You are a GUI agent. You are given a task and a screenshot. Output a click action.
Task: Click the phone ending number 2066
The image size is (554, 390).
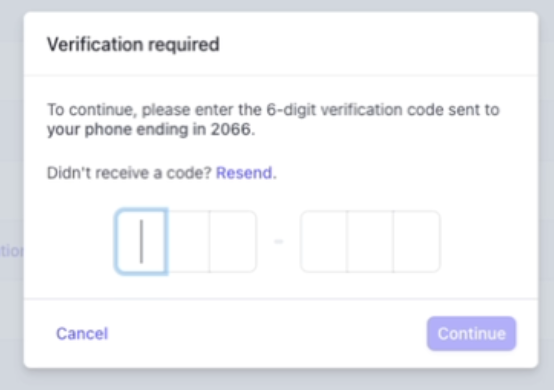pos(231,129)
